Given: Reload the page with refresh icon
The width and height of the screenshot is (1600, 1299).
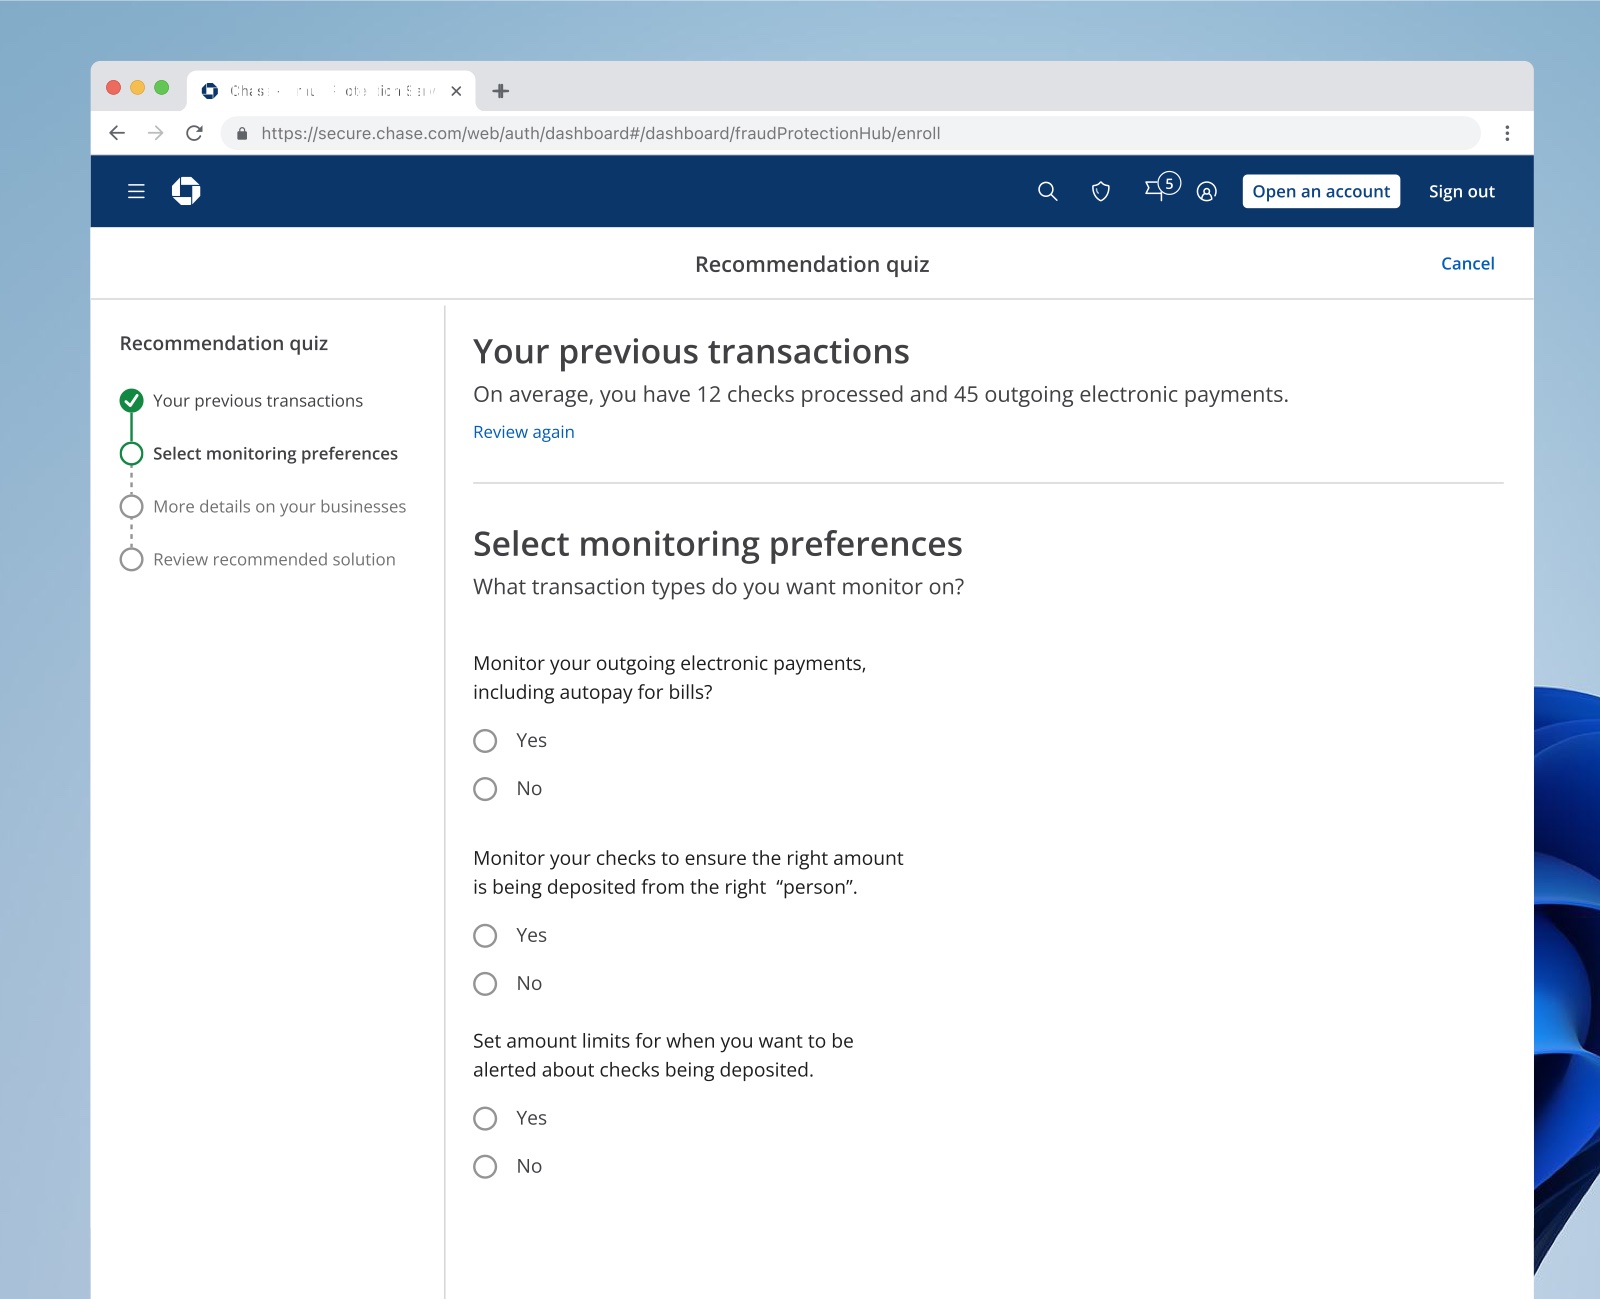Looking at the screenshot, I should (x=194, y=133).
